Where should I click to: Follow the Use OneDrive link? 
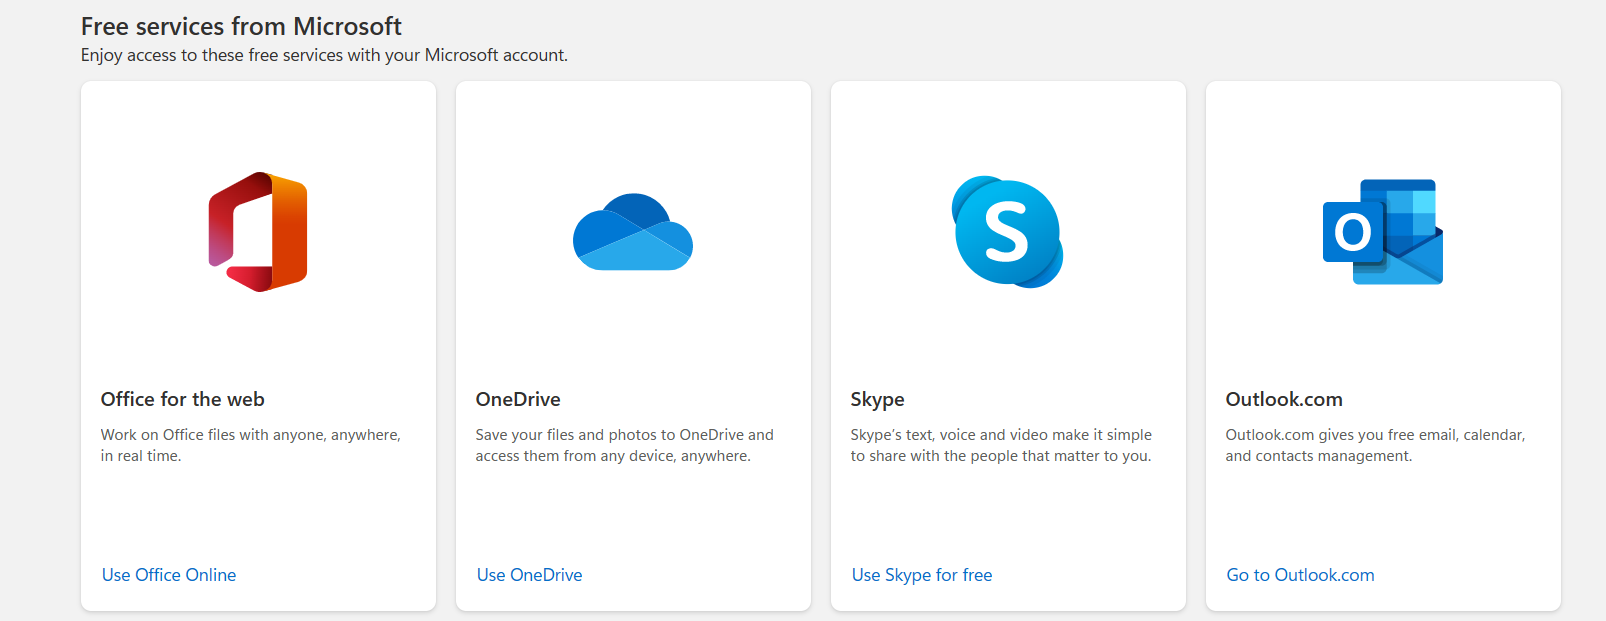pyautogui.click(x=529, y=575)
